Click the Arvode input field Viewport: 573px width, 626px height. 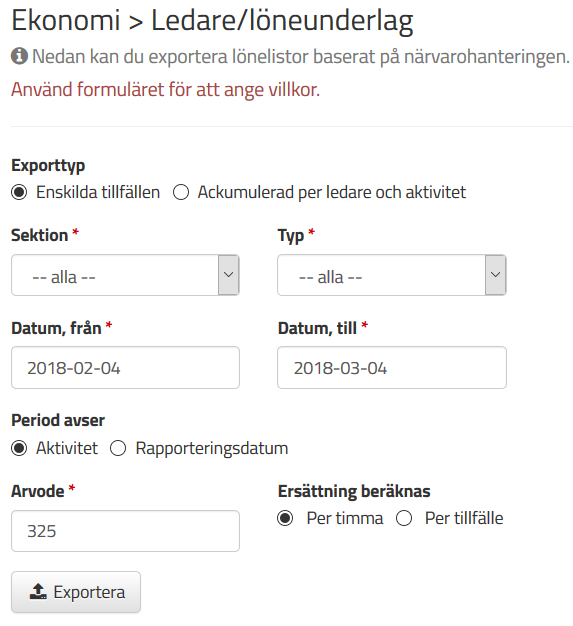click(125, 531)
